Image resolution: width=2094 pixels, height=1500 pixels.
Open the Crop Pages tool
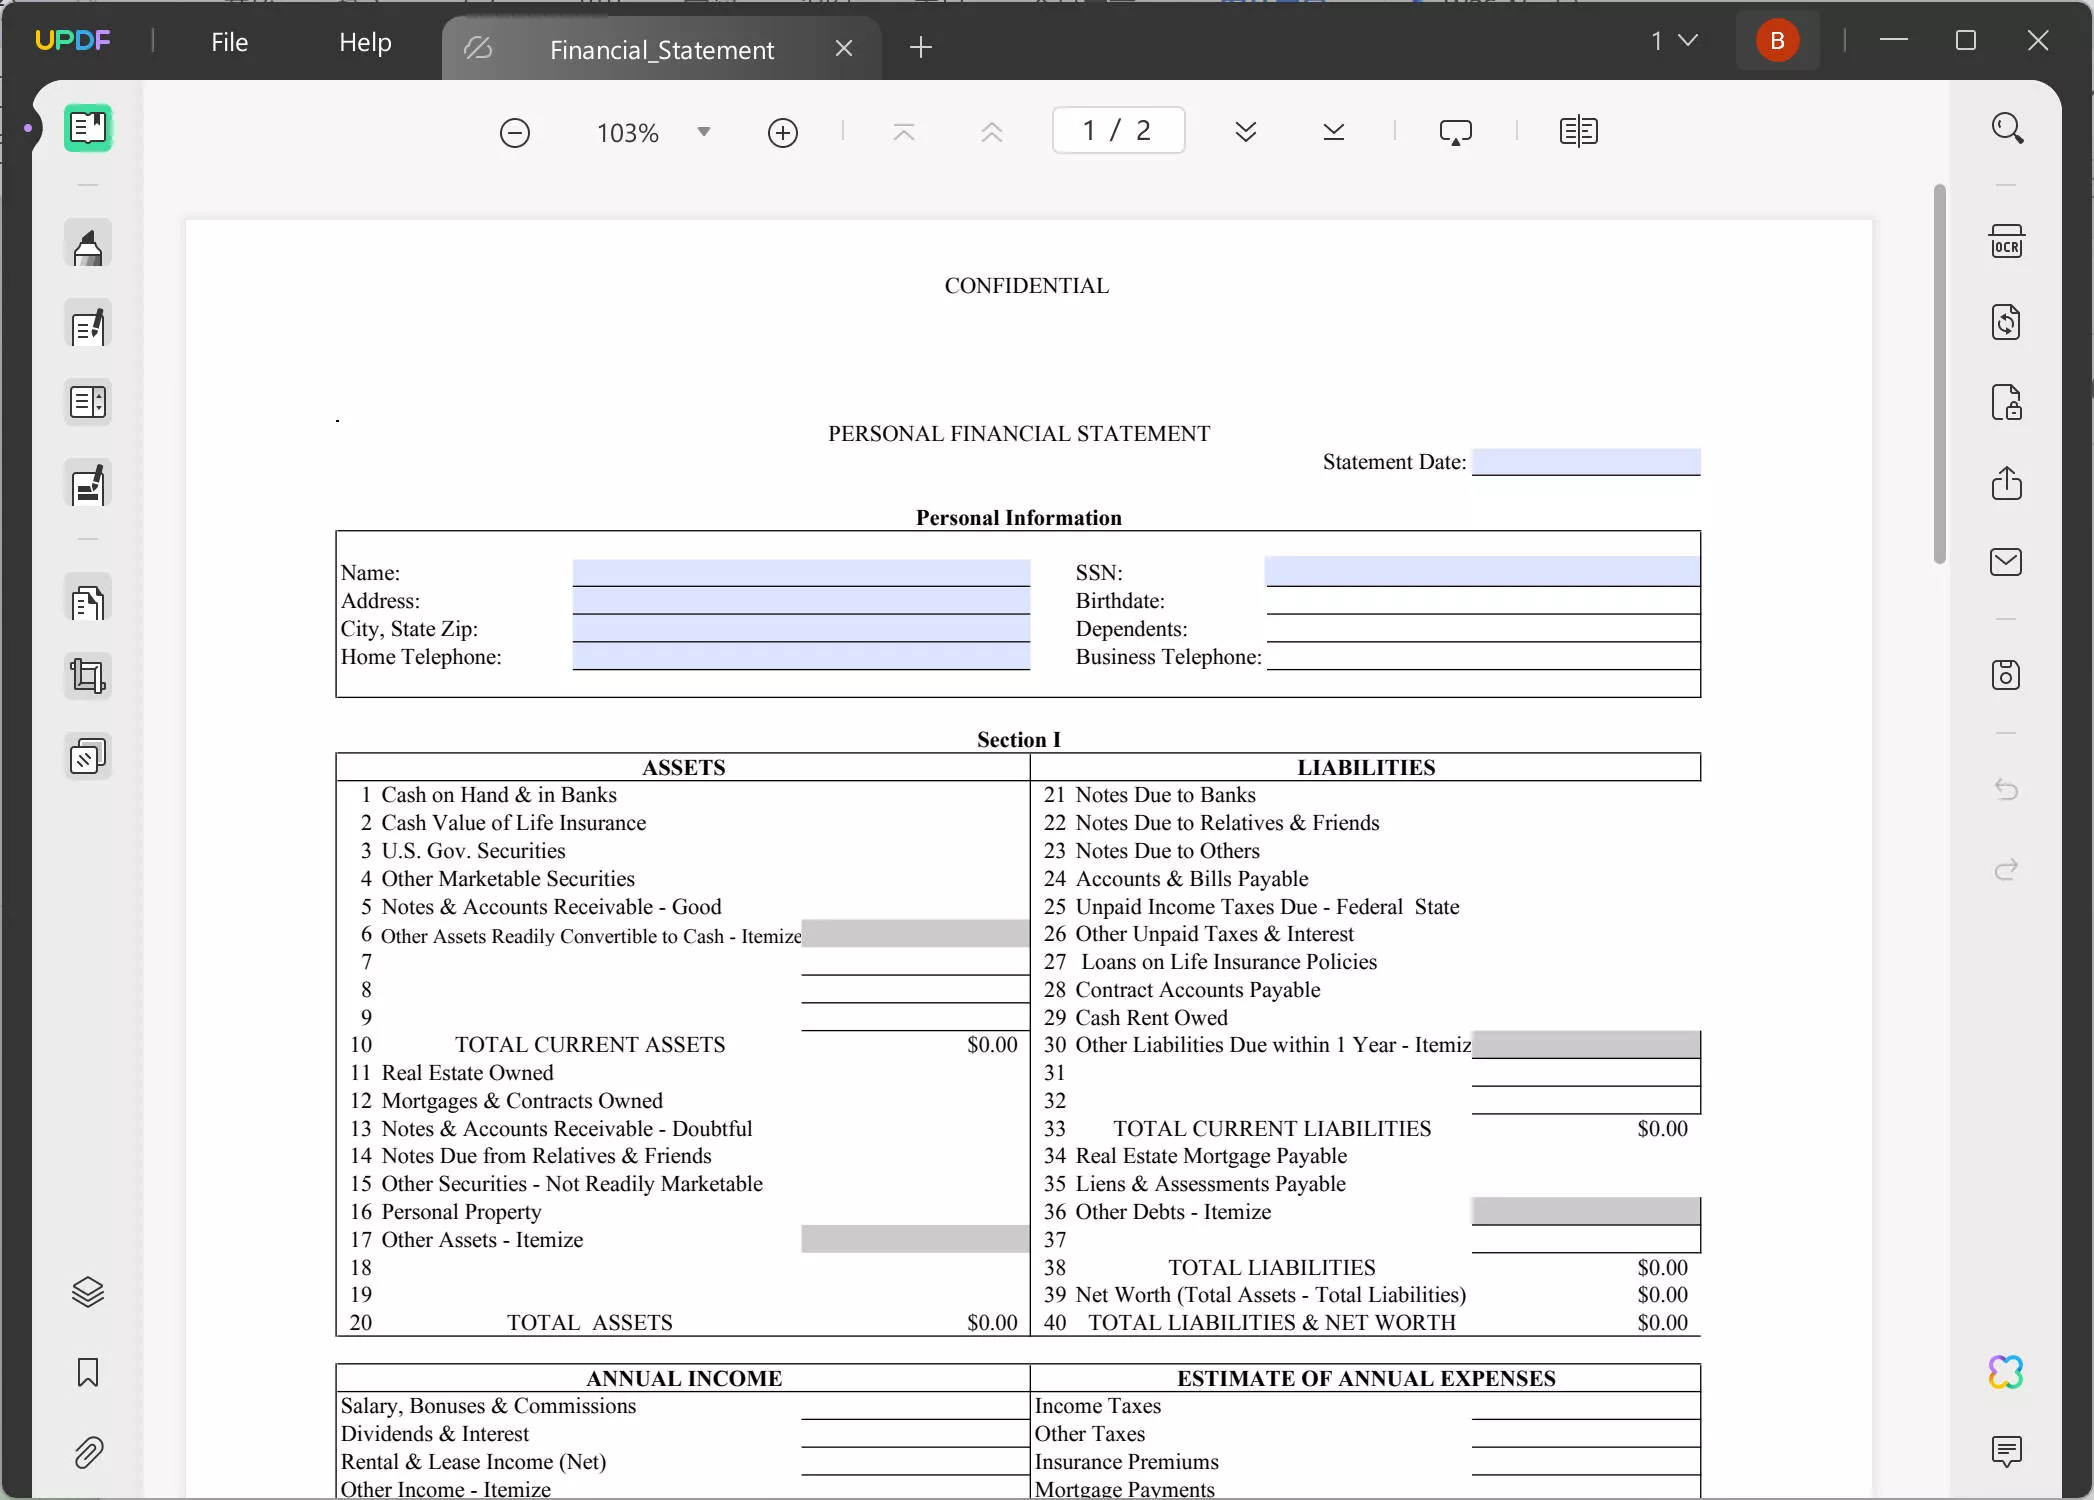click(x=88, y=675)
